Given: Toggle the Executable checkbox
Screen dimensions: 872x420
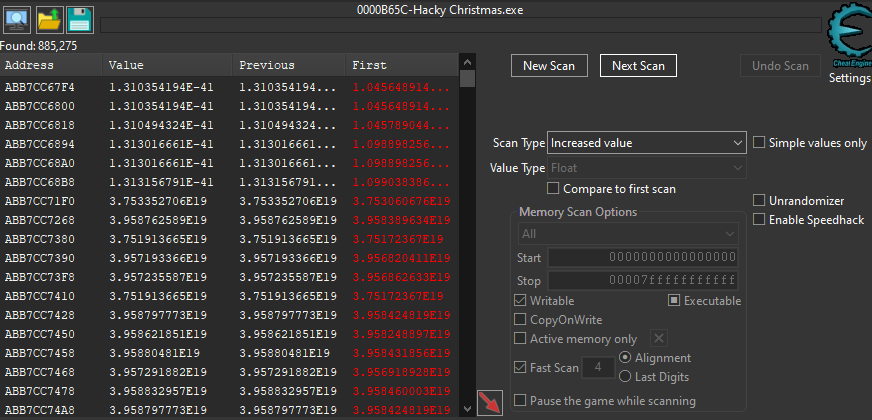Looking at the screenshot, I should click(705, 301).
